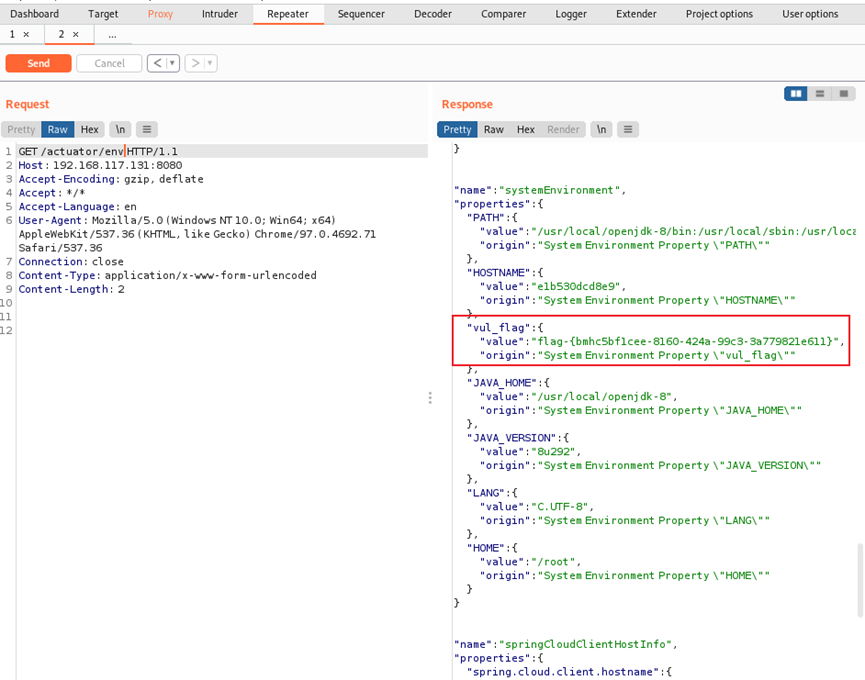
Task: Toggle non-printable characters in response
Action: click(601, 130)
